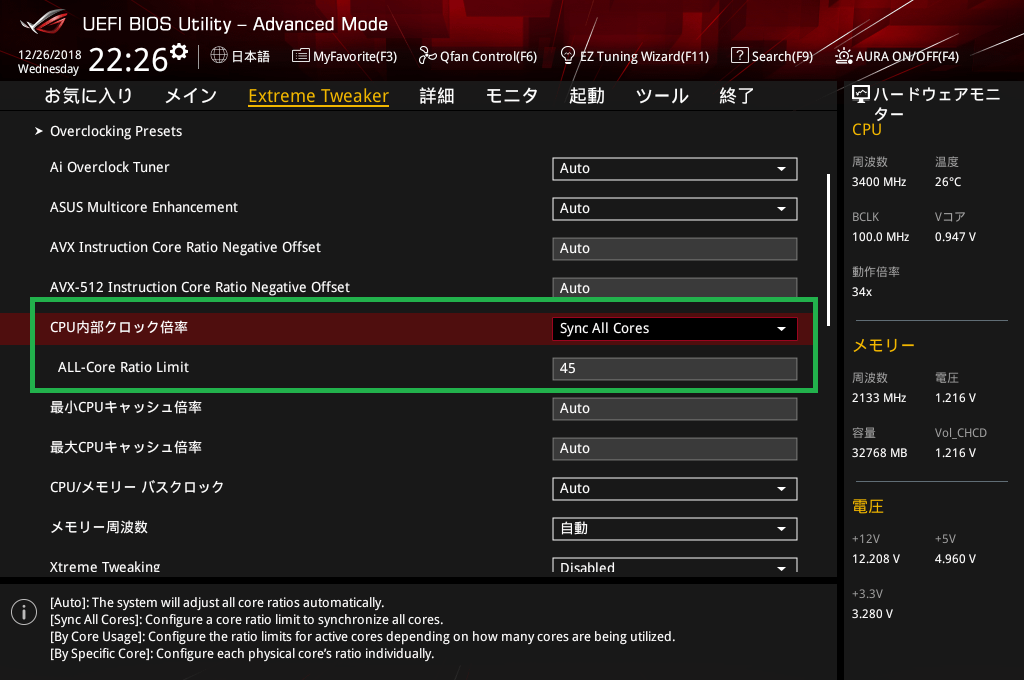Open Ai Overclock Tuner dropdown
Viewport: 1024px width, 680px height.
[x=675, y=169]
